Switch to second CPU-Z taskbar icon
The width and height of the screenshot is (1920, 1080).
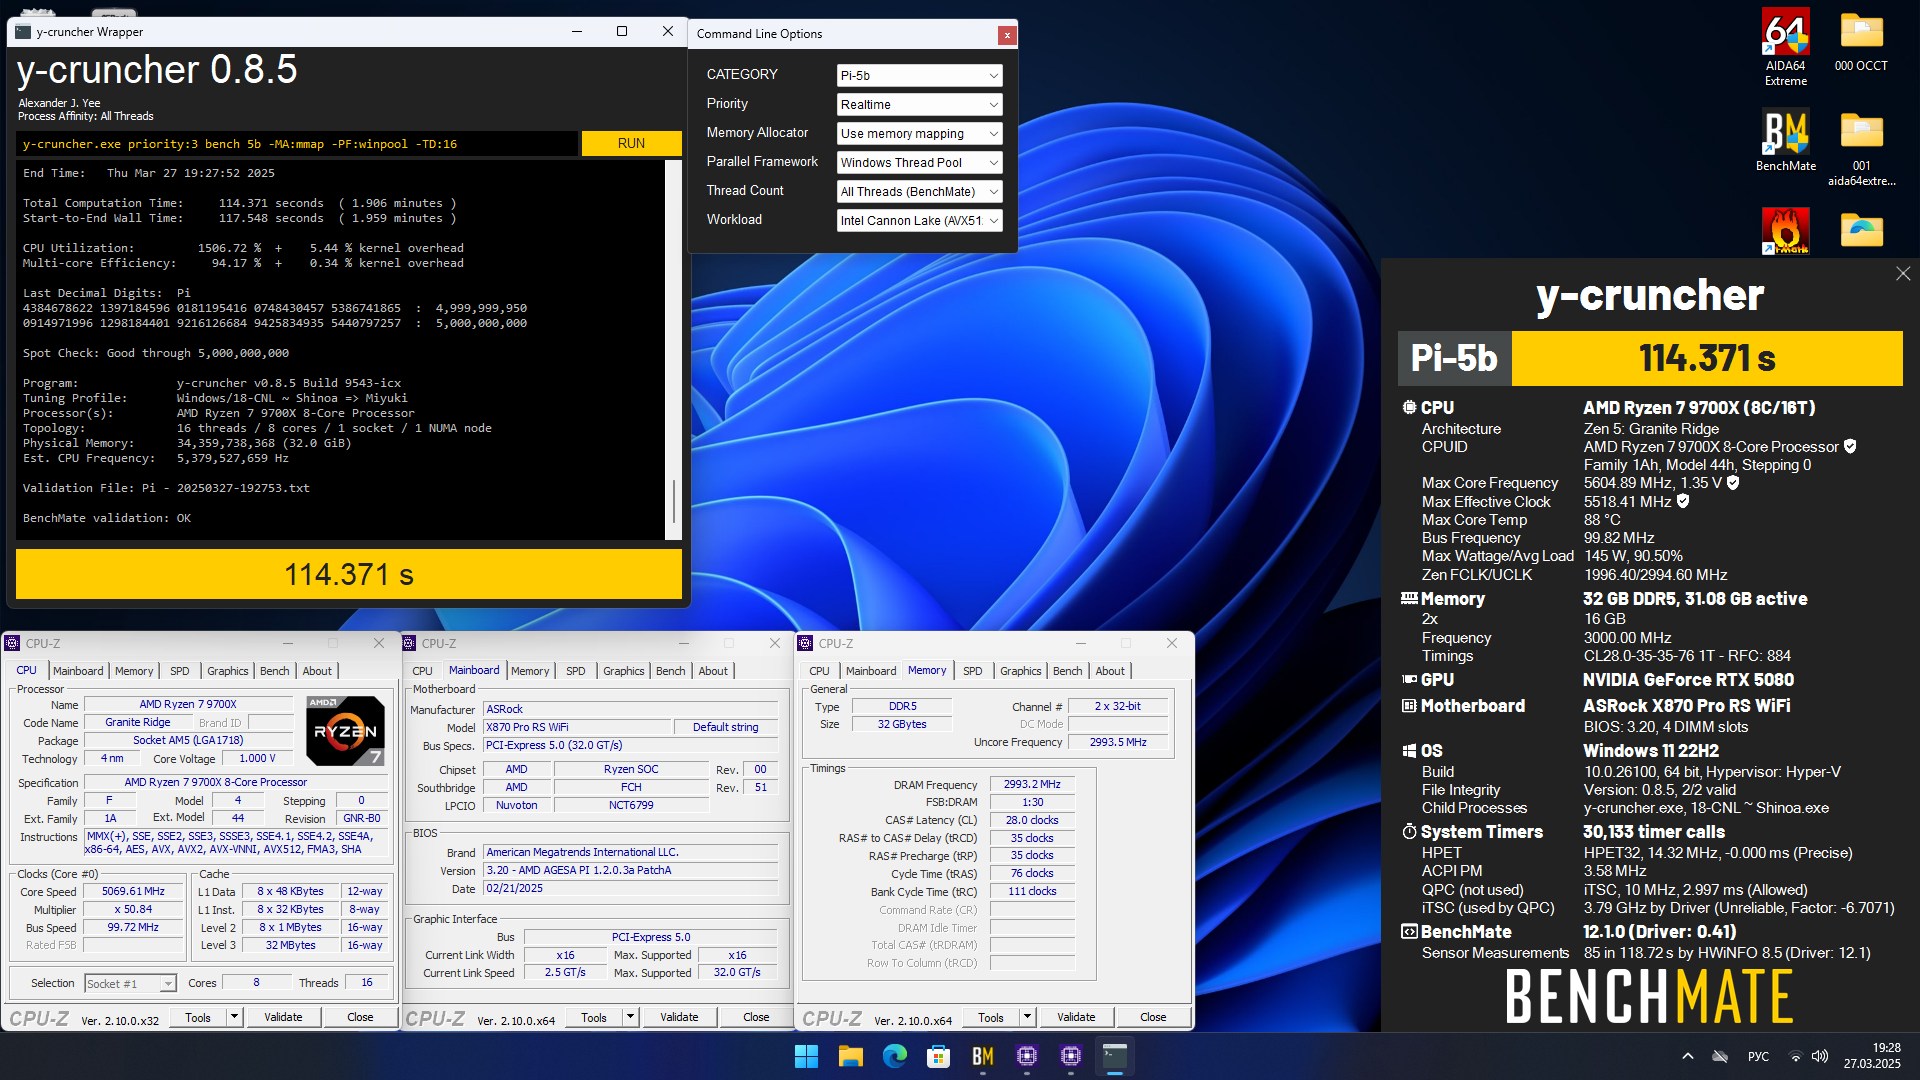(1070, 1056)
